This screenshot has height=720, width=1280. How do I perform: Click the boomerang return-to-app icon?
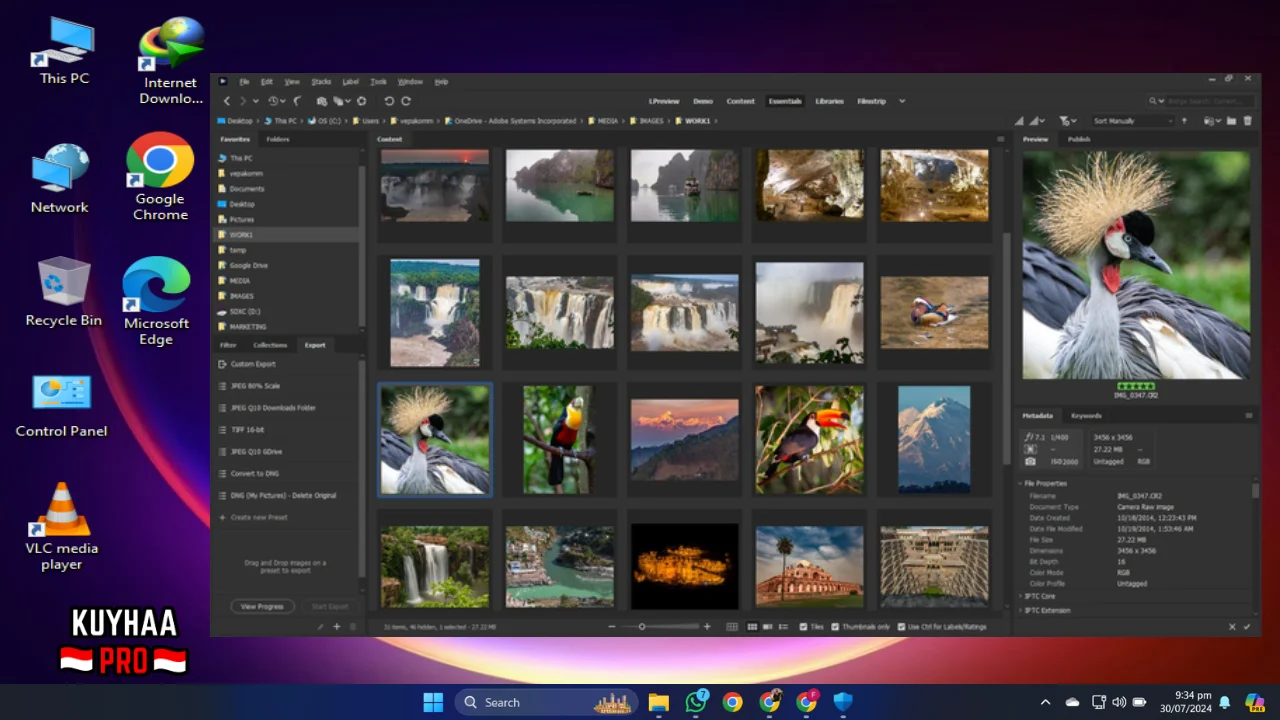coord(297,101)
